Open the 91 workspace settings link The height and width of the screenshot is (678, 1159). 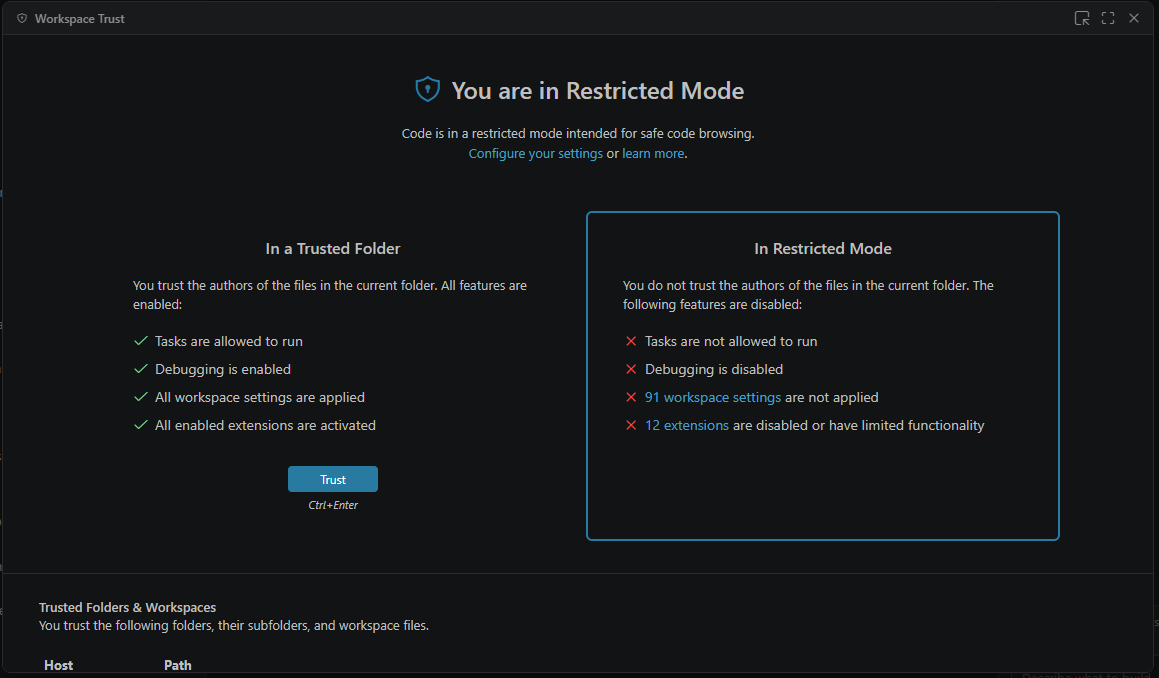713,397
